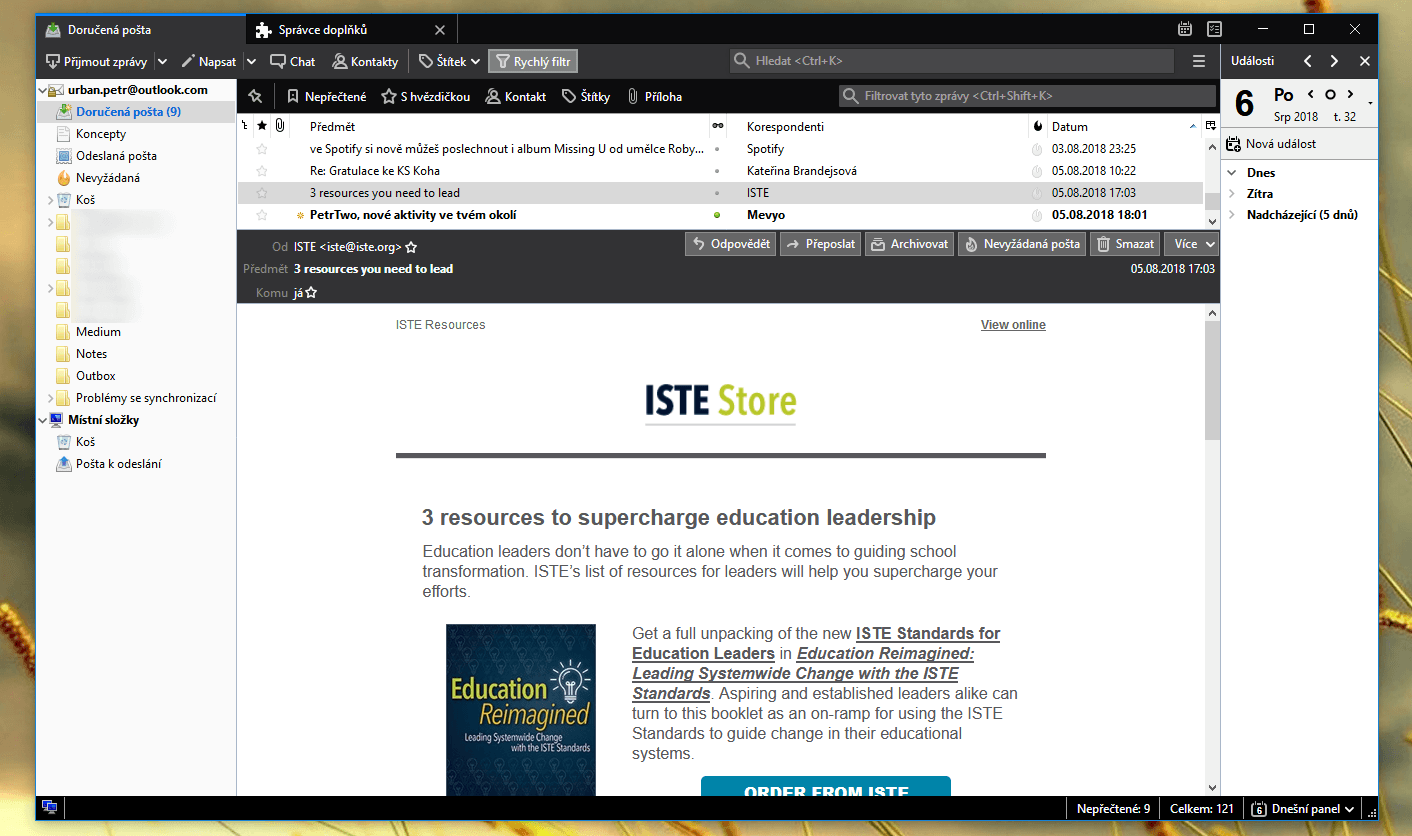1412x836 pixels.
Task: Click the Filtrovat tyto zprávy field
Action: coord(1026,96)
